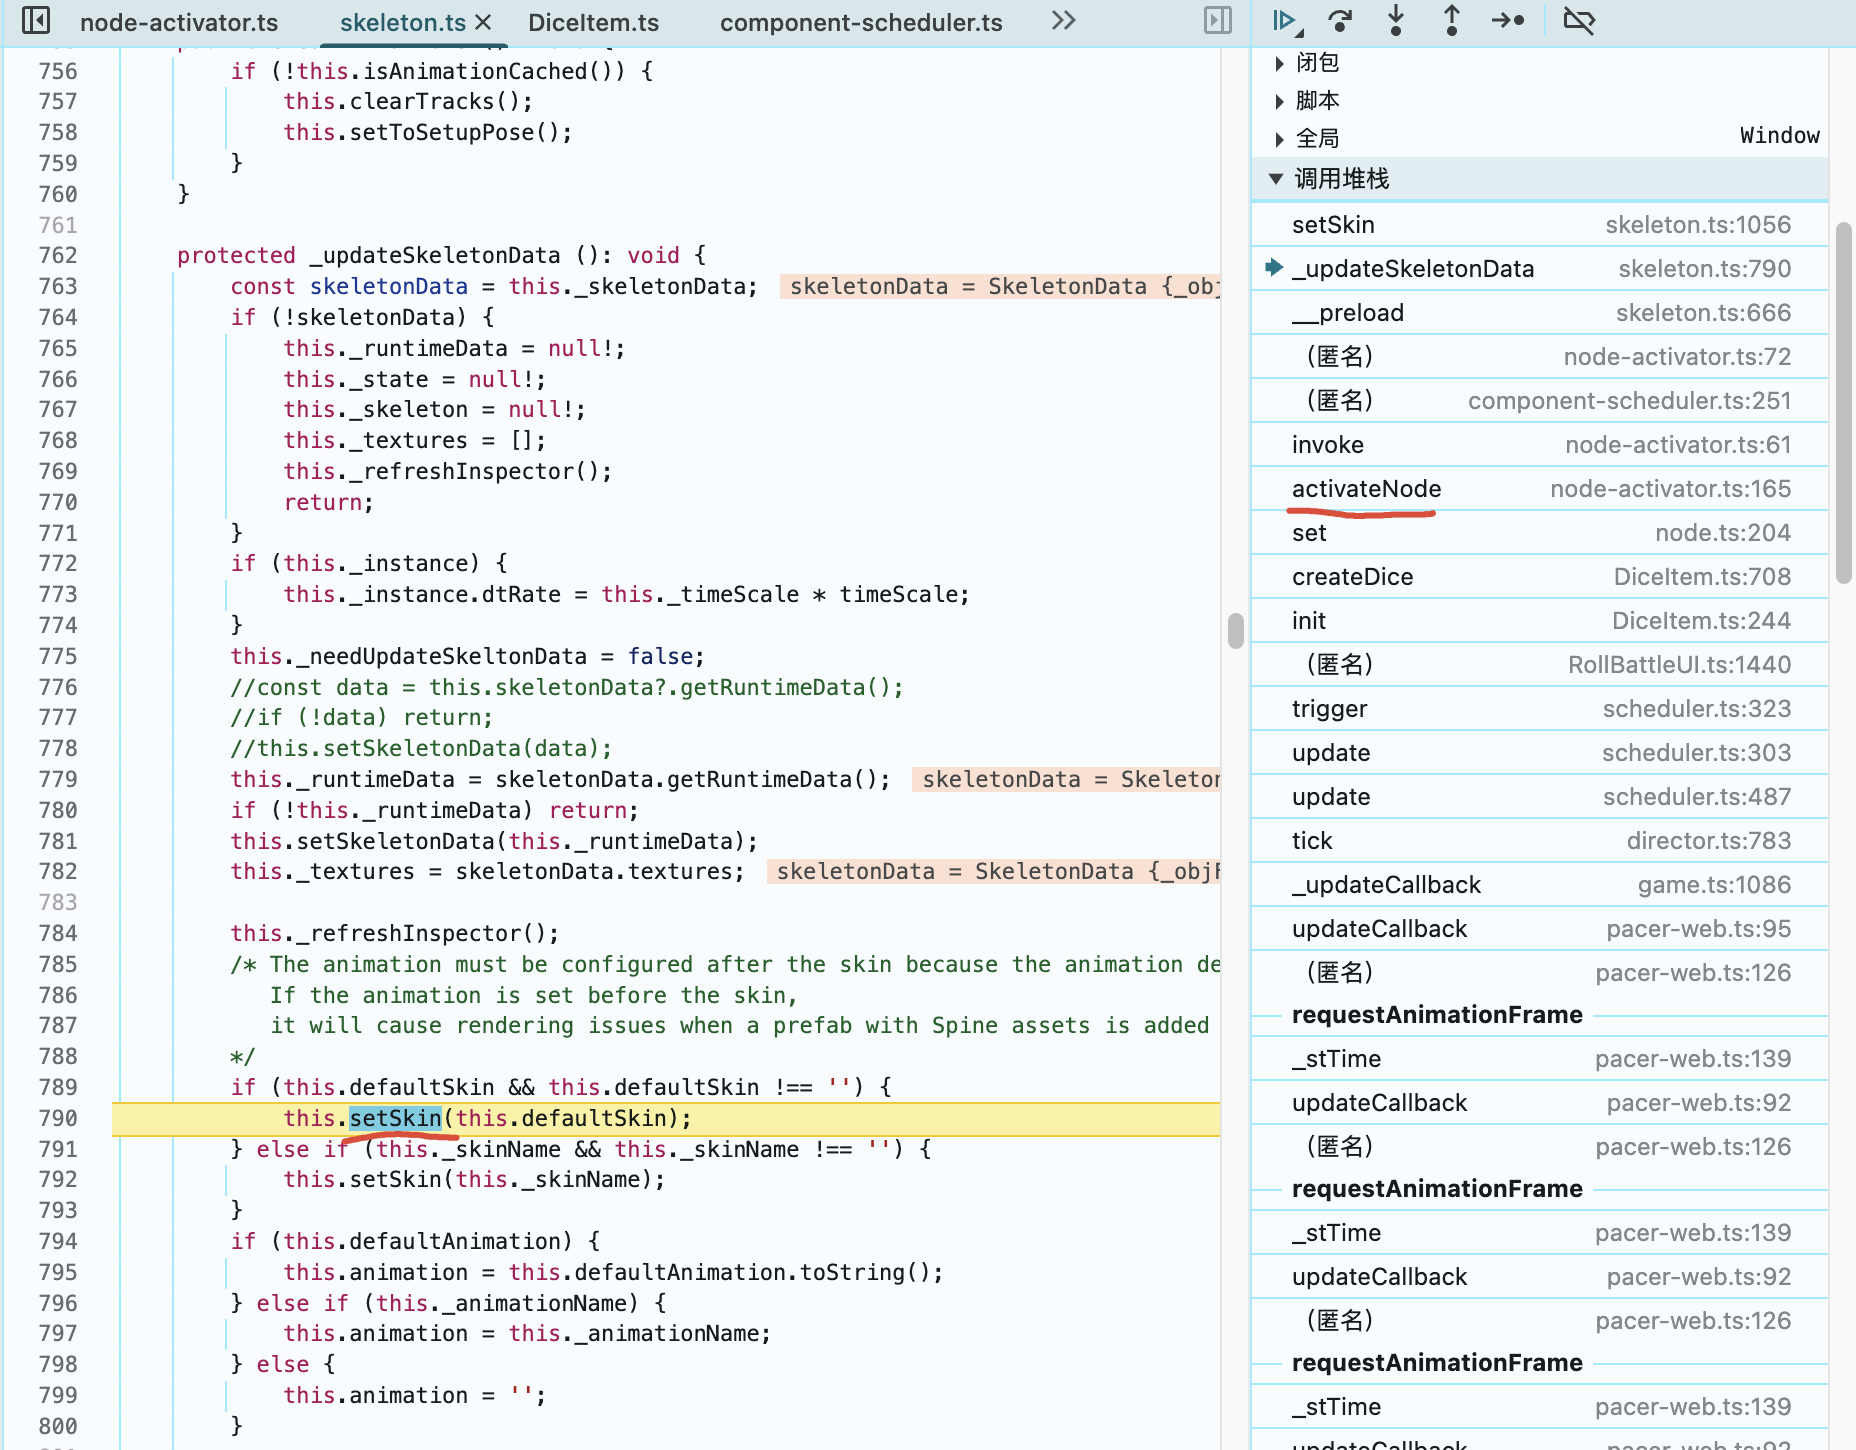The image size is (1856, 1450).
Task: Click line number 779 in gutter
Action: (58, 779)
